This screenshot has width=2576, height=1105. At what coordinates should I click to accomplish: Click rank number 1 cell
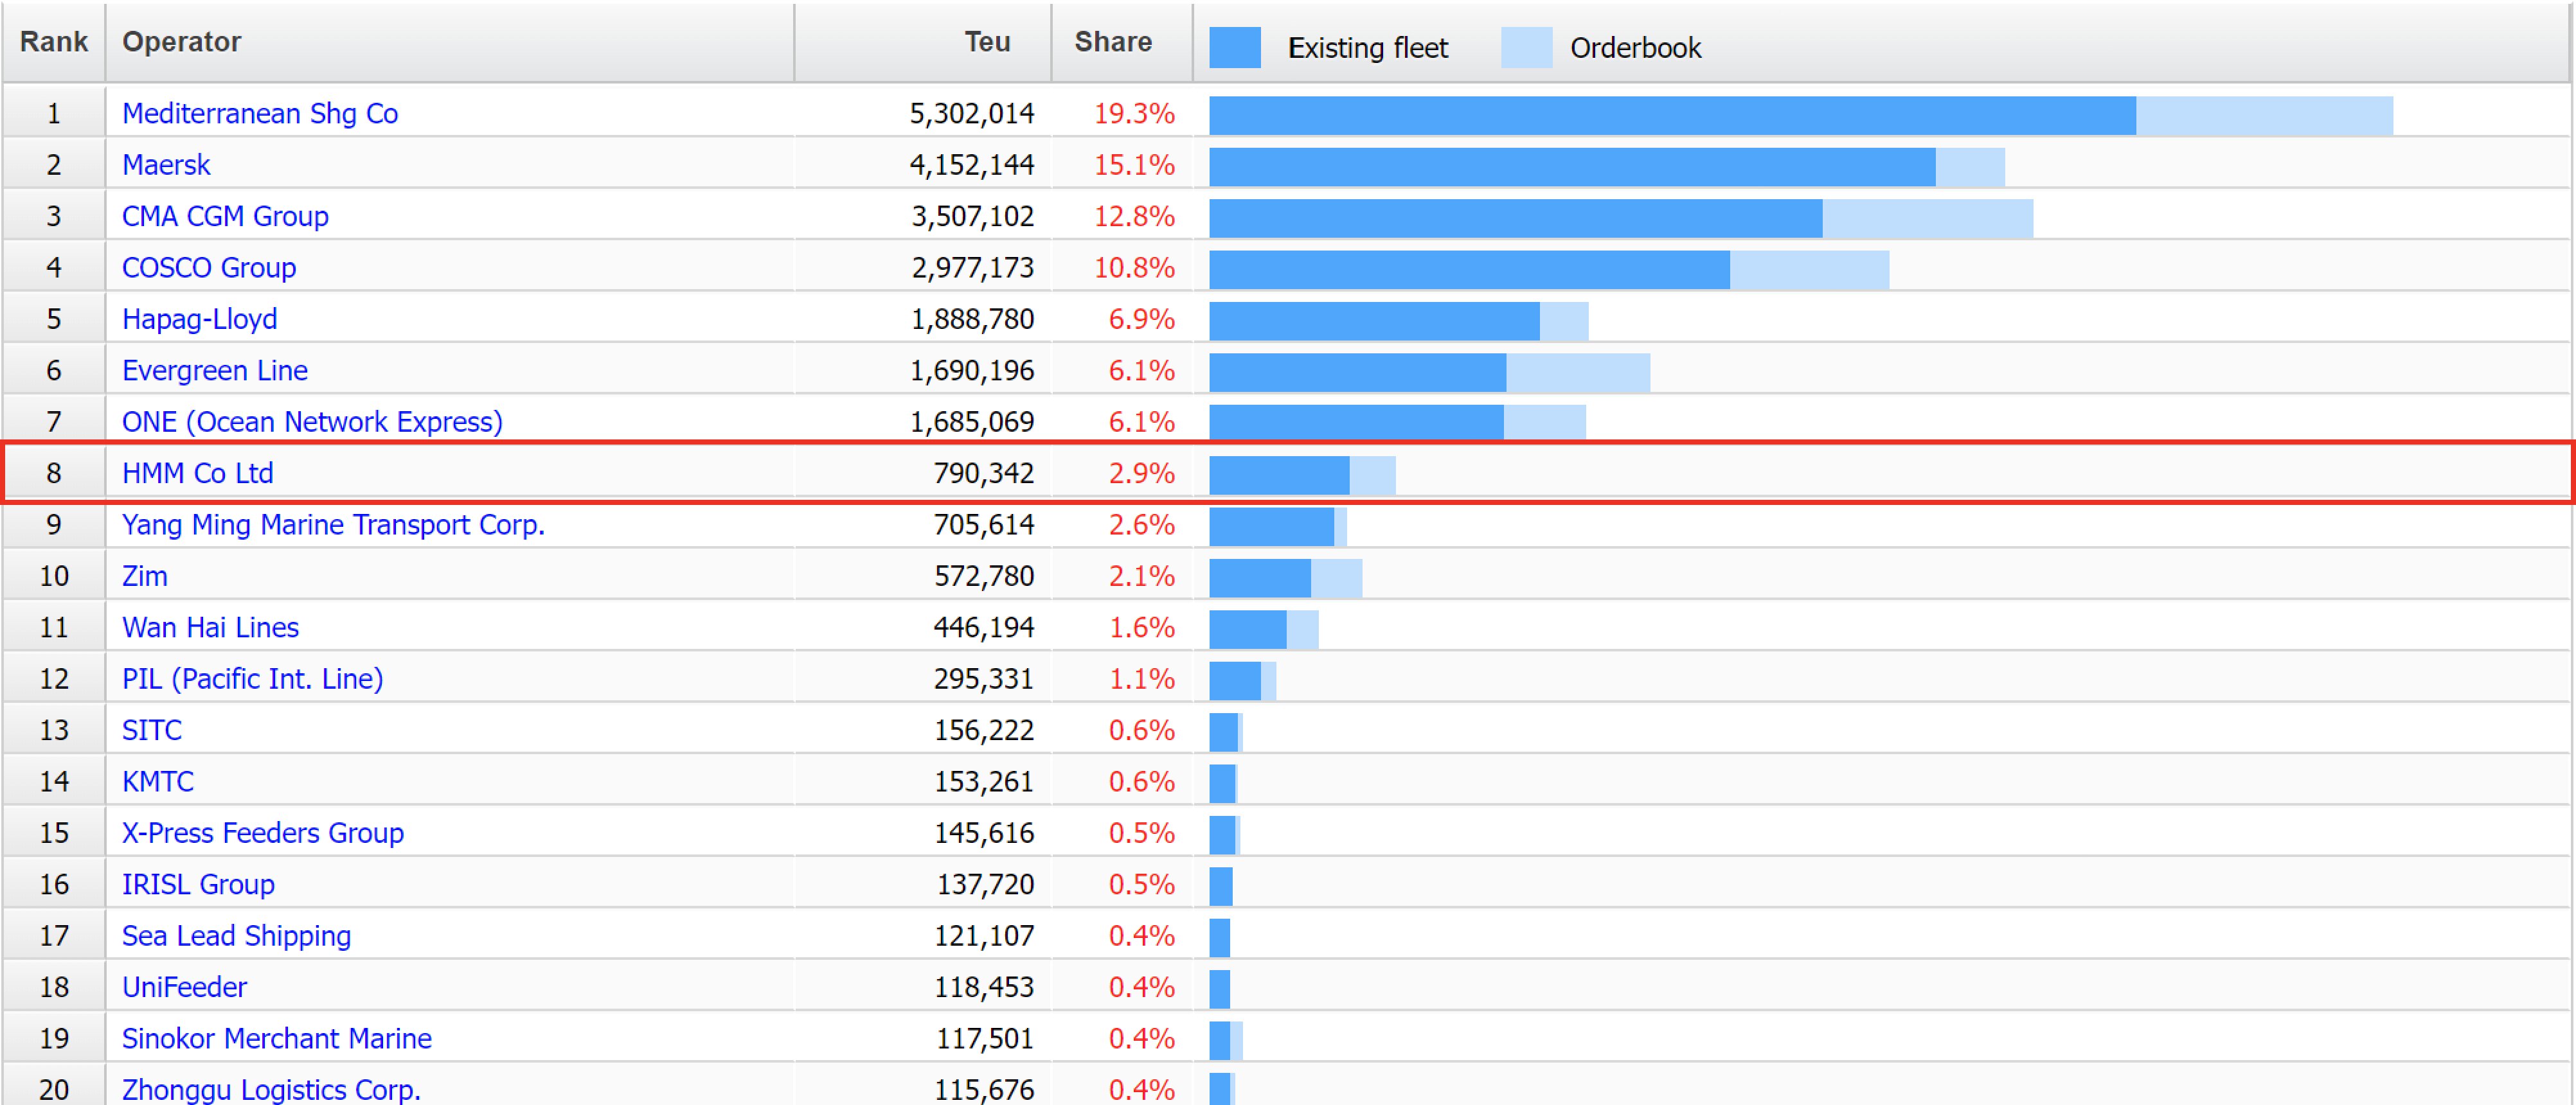[54, 114]
